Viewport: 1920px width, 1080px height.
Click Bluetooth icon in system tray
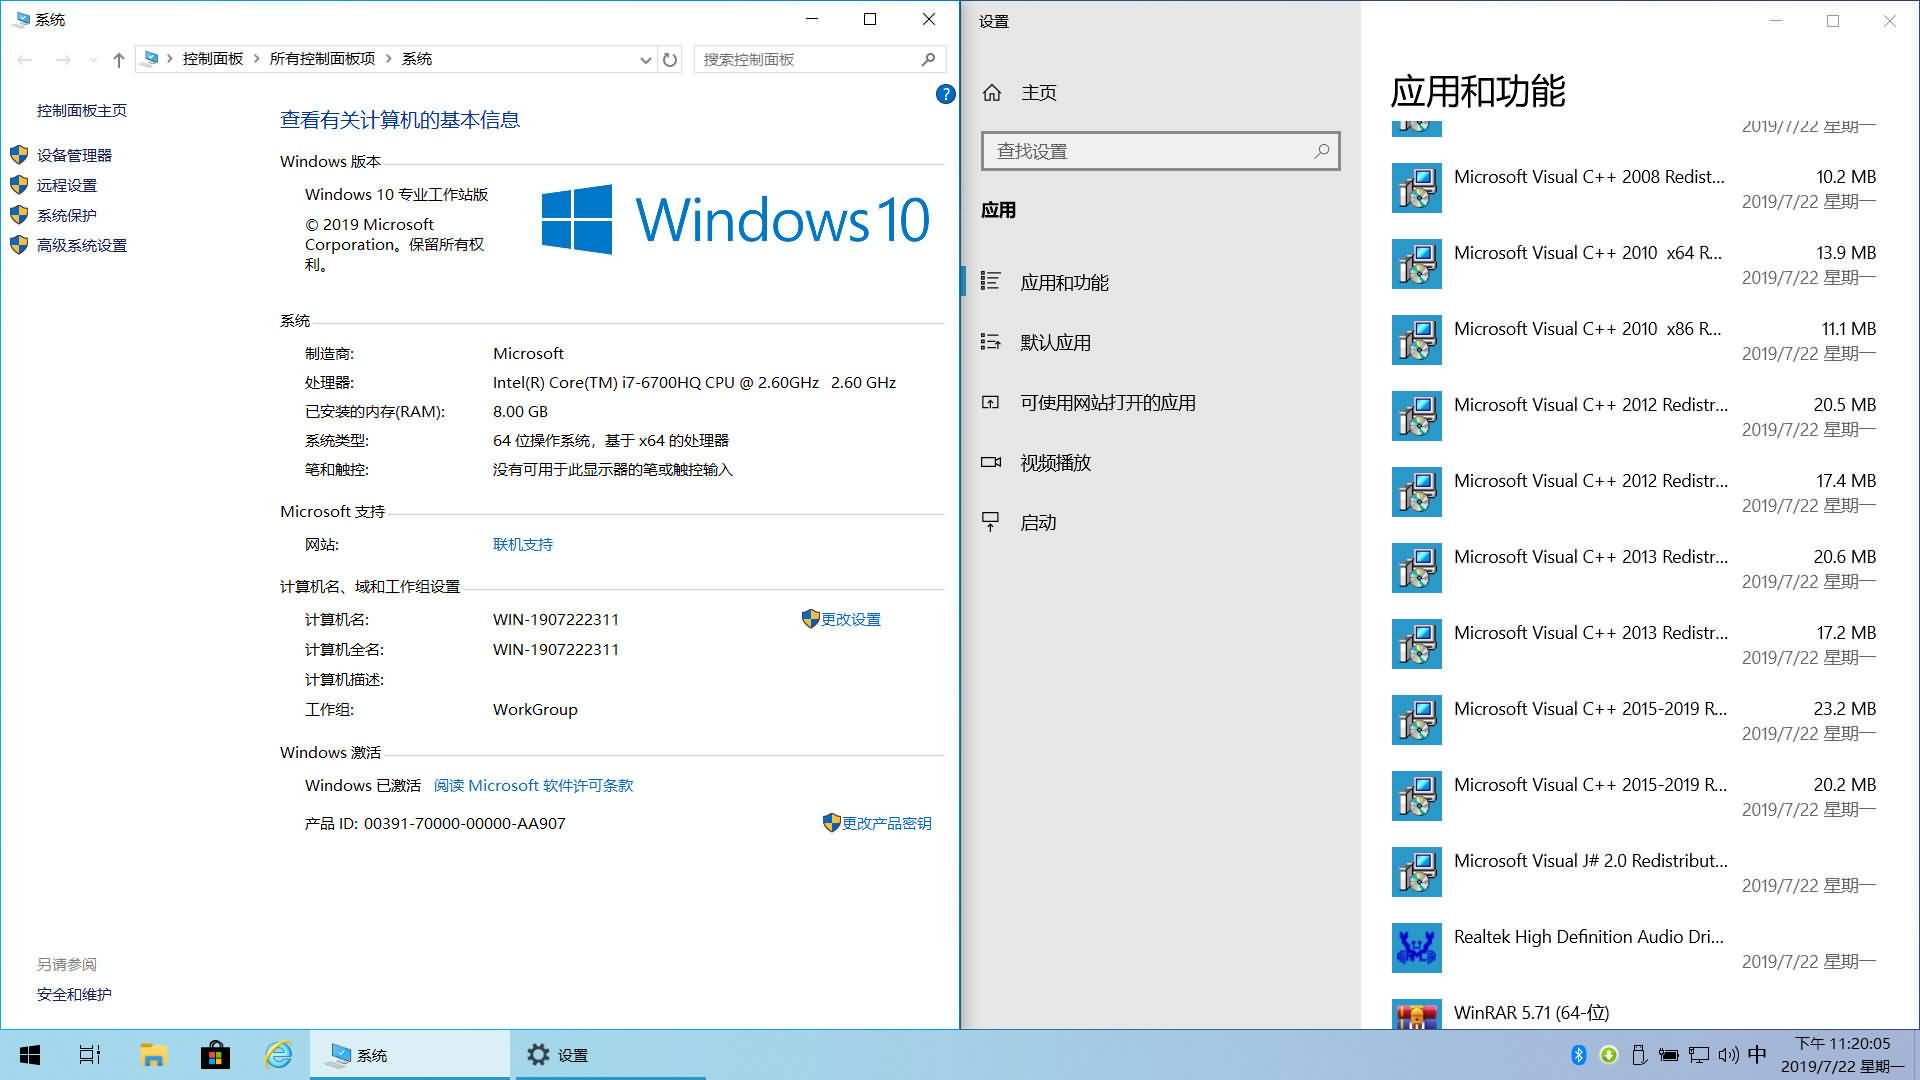click(x=1579, y=1055)
